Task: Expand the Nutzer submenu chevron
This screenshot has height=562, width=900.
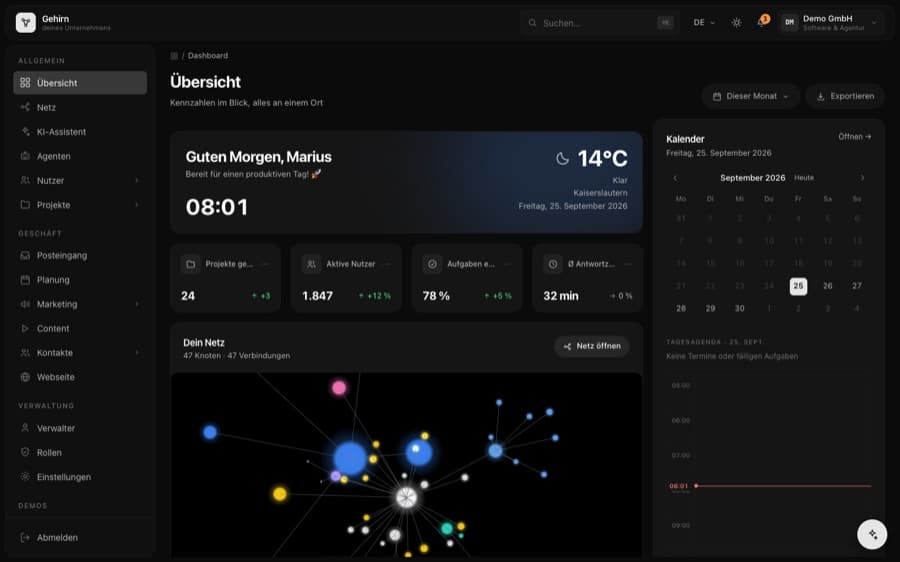Action: tap(137, 180)
